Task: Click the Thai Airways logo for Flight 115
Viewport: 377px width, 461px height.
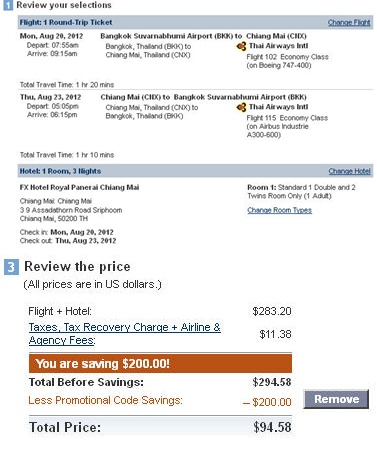Action: coord(241,107)
